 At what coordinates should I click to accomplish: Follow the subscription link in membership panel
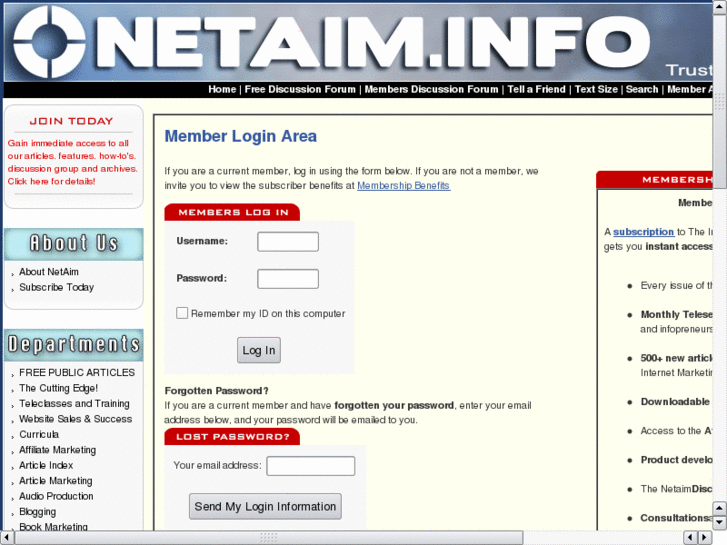(x=644, y=232)
